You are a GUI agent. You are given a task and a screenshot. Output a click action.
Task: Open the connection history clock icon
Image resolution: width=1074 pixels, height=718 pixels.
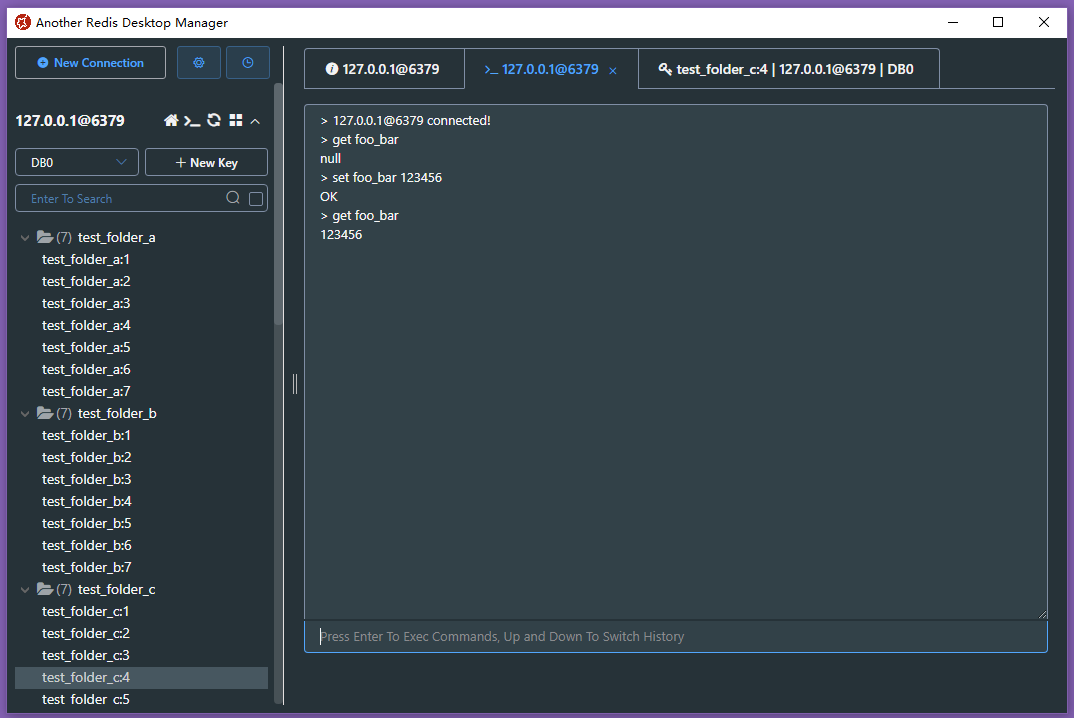[x=247, y=61]
